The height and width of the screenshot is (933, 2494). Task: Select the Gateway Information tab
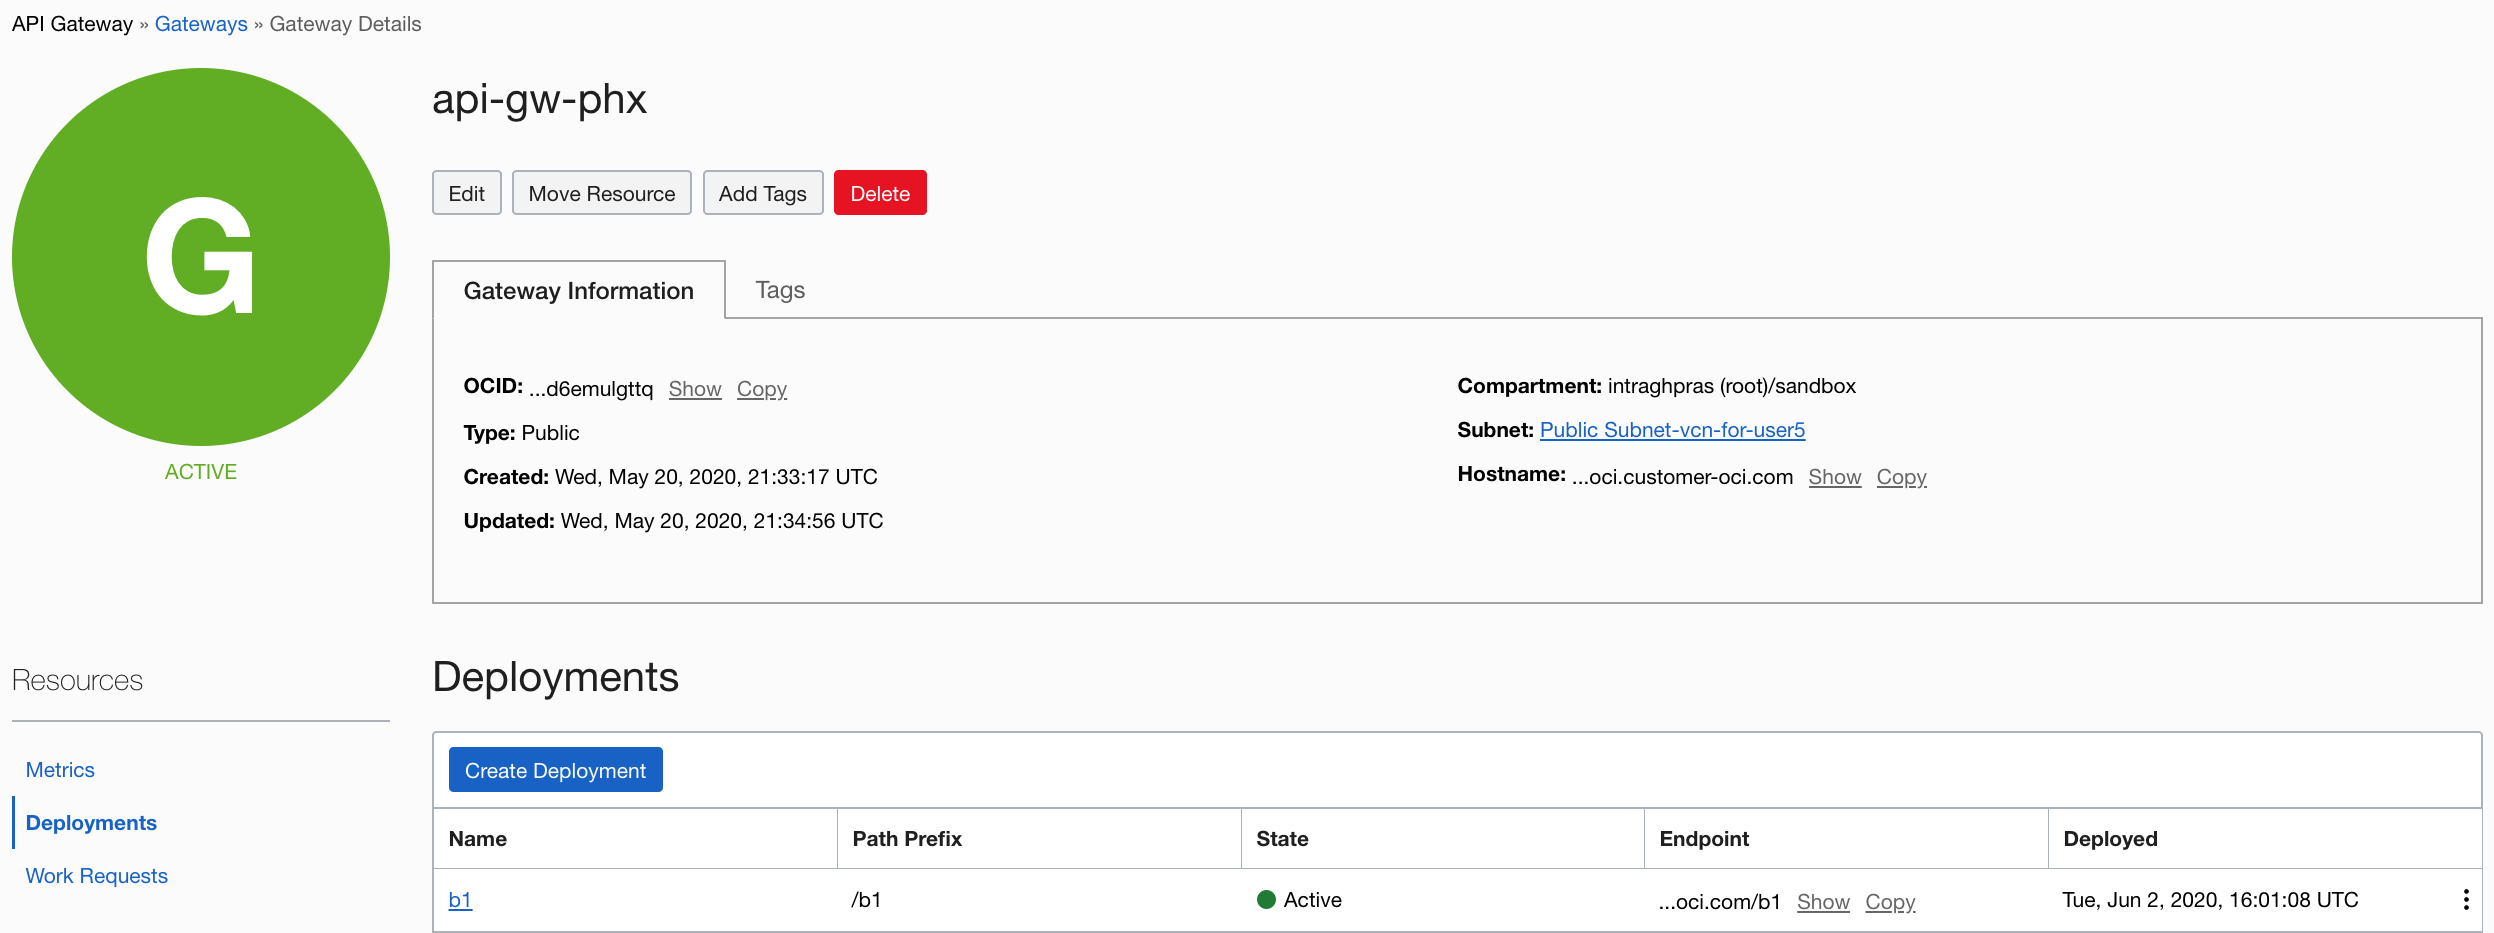(578, 291)
